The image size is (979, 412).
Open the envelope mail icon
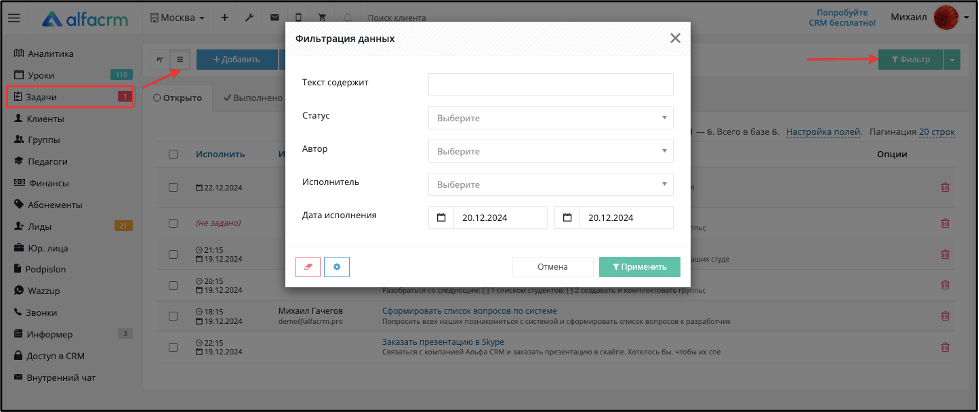coord(274,18)
